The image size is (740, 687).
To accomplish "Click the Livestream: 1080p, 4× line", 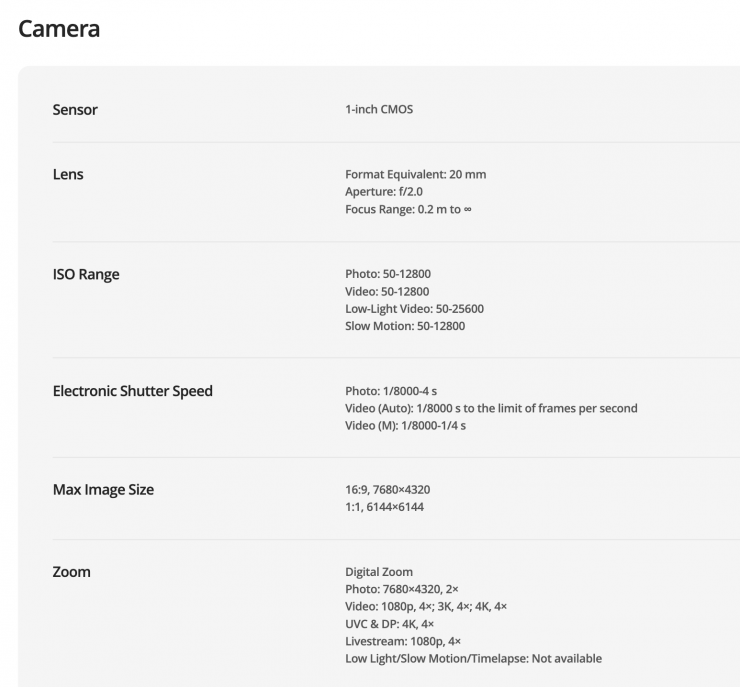I will pos(403,641).
